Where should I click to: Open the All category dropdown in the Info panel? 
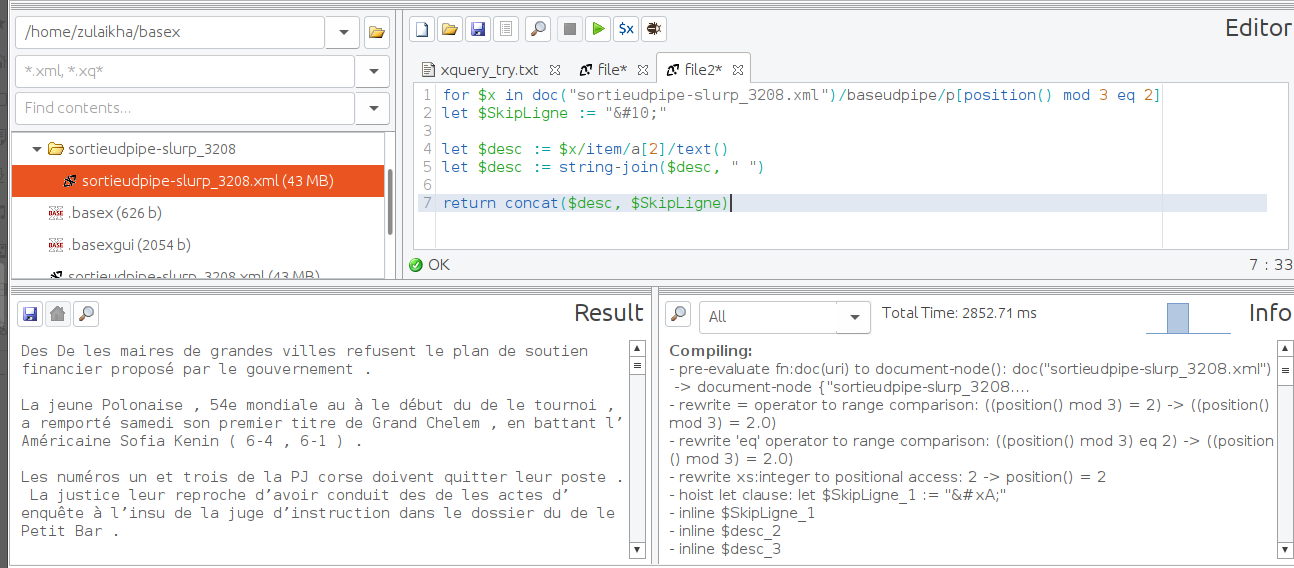coord(853,317)
